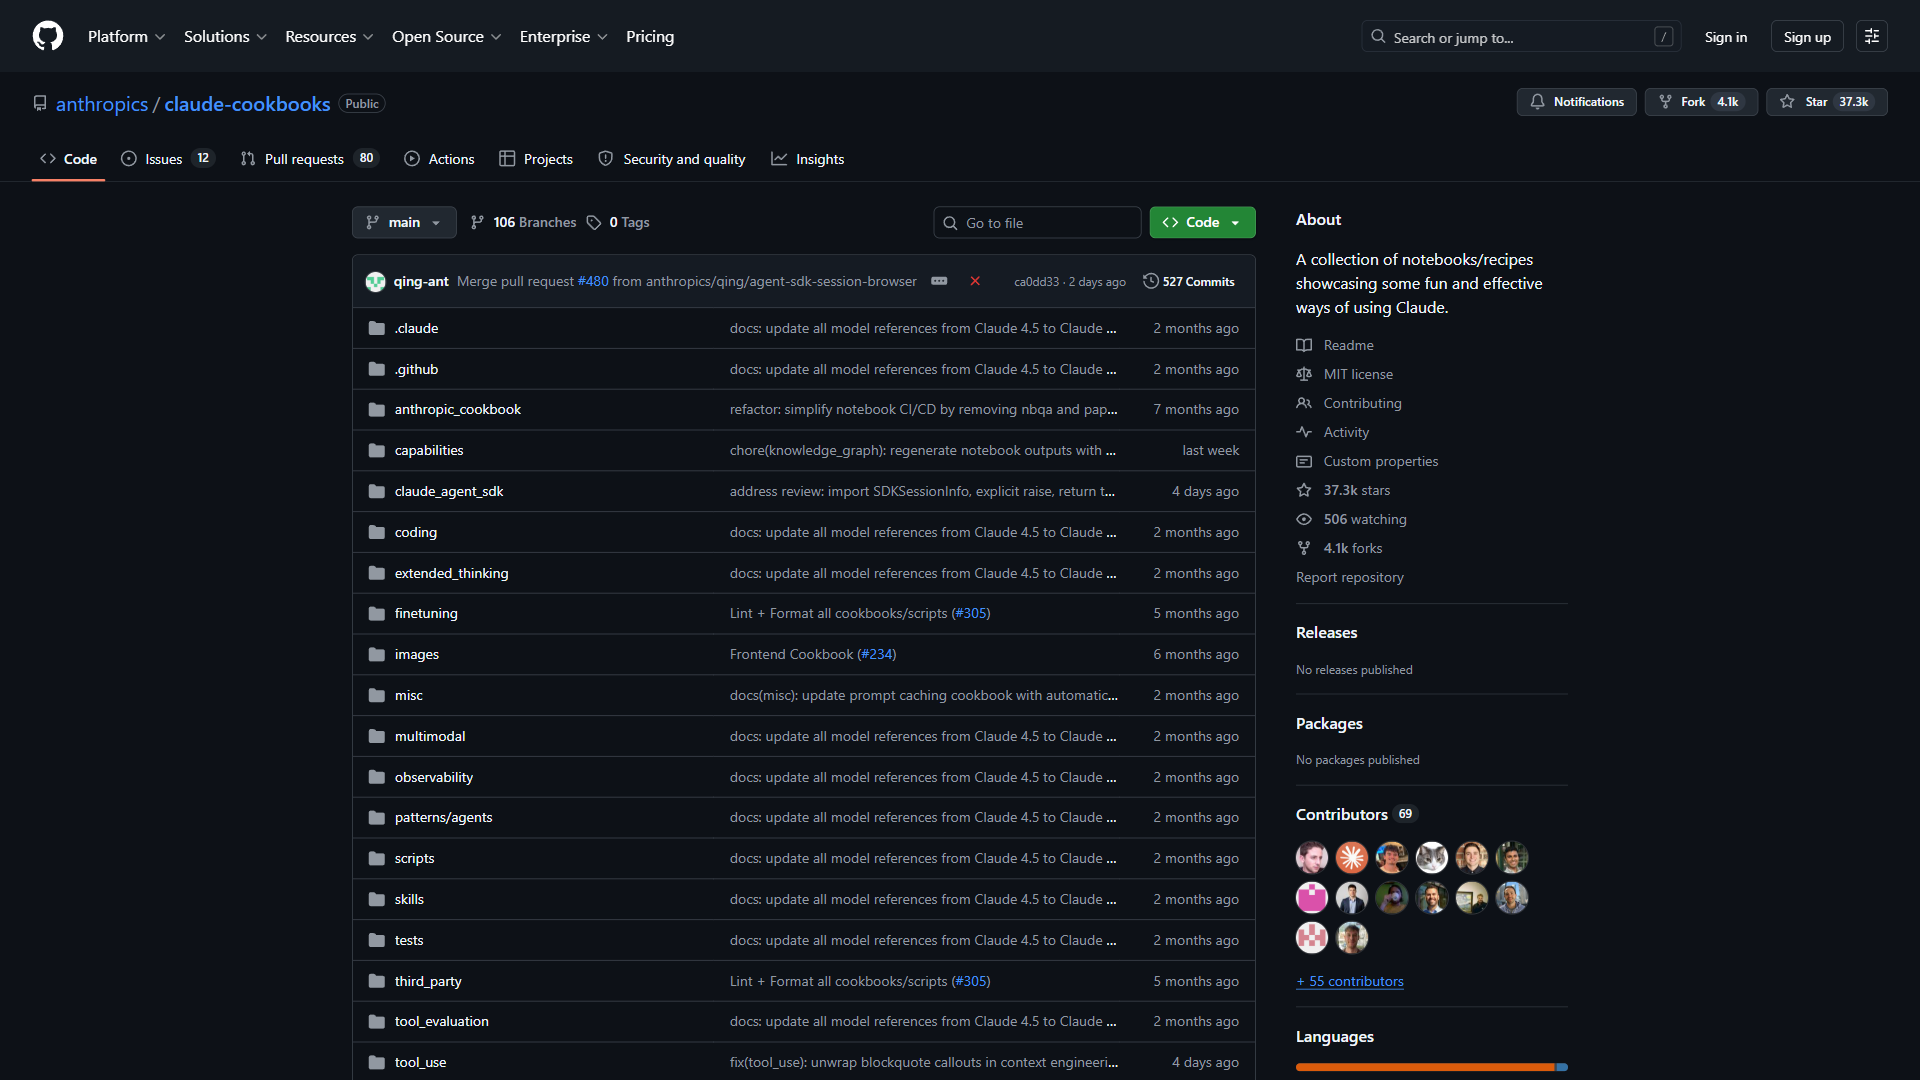
Task: Open the anthropics owner link
Action: [102, 104]
